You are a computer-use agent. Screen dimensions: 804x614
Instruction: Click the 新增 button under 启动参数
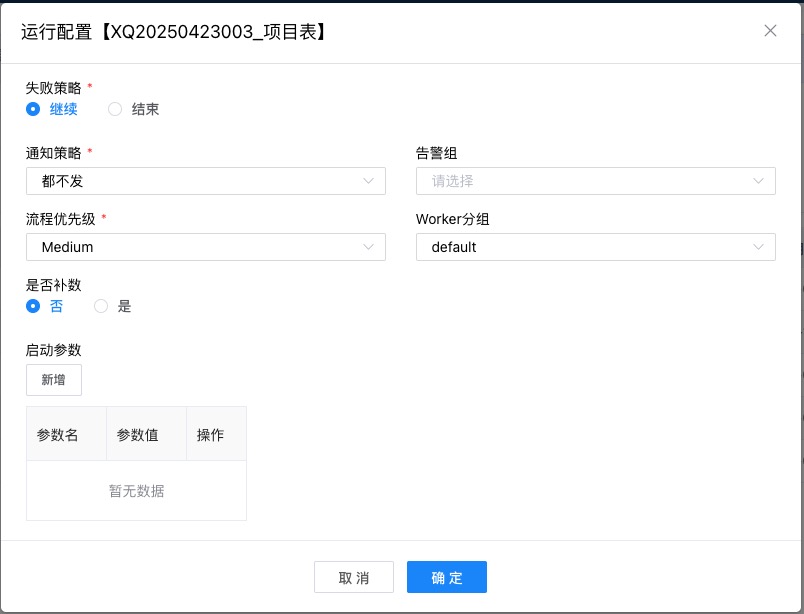click(53, 380)
